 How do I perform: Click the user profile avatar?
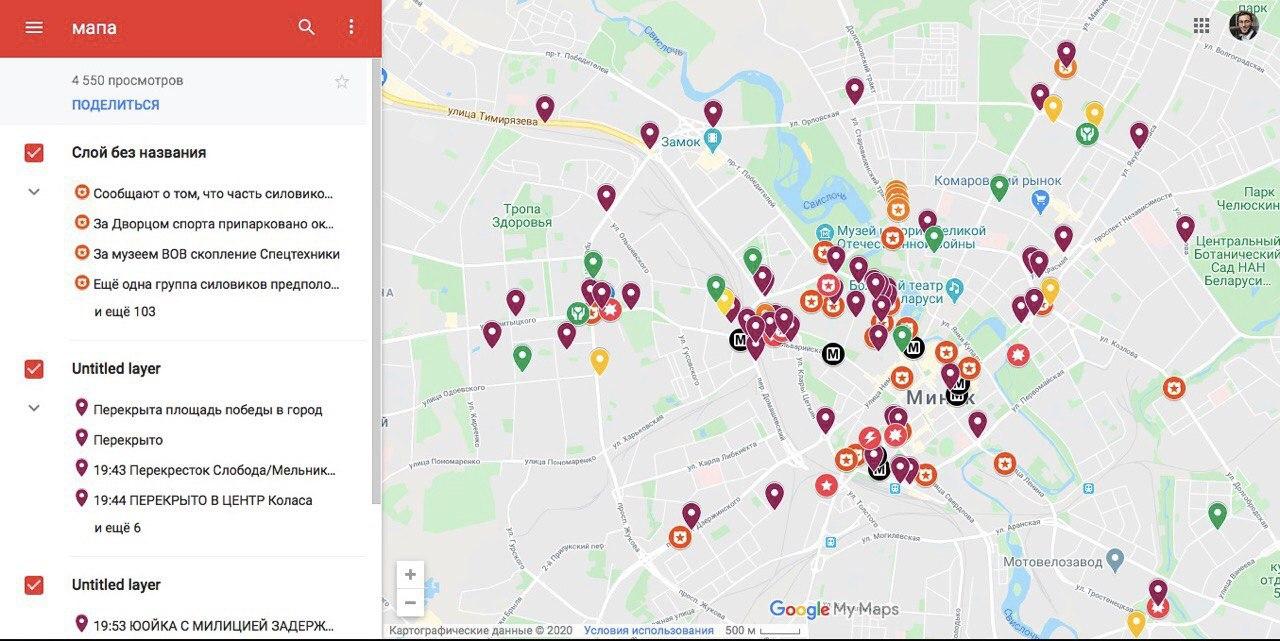(x=1243, y=26)
